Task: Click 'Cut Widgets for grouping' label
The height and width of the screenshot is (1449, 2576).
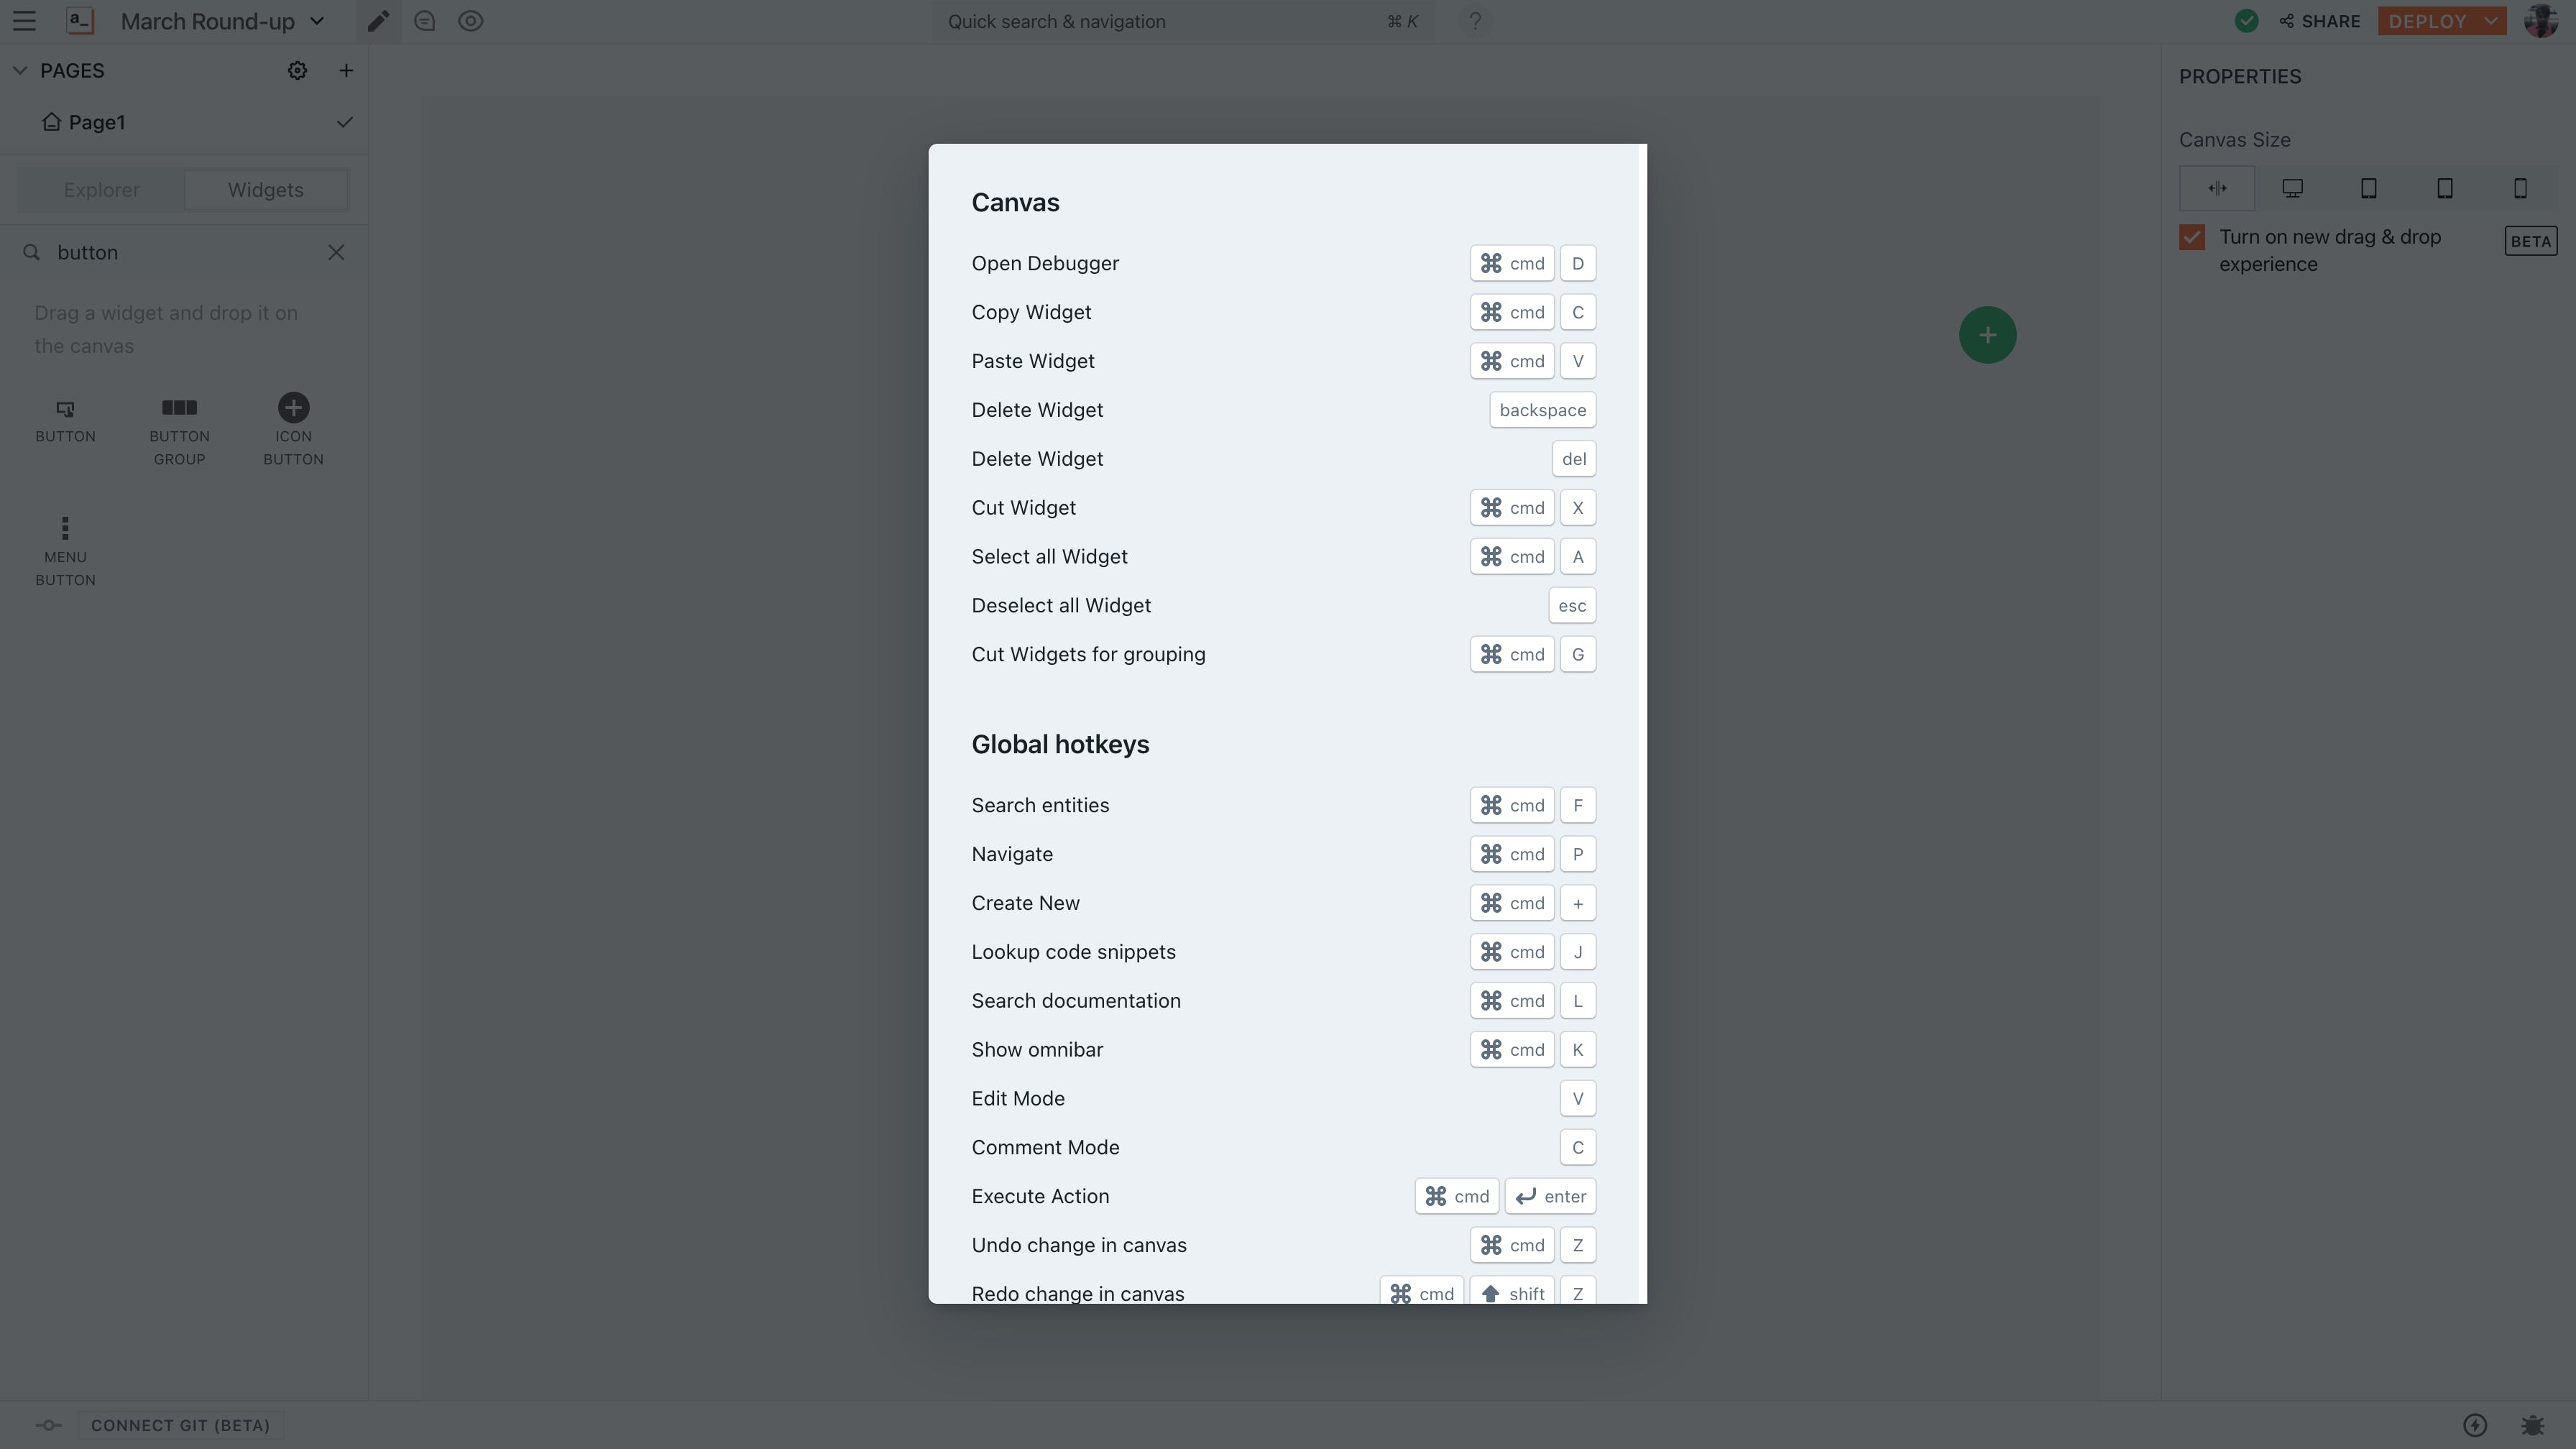Action: pos(1088,655)
